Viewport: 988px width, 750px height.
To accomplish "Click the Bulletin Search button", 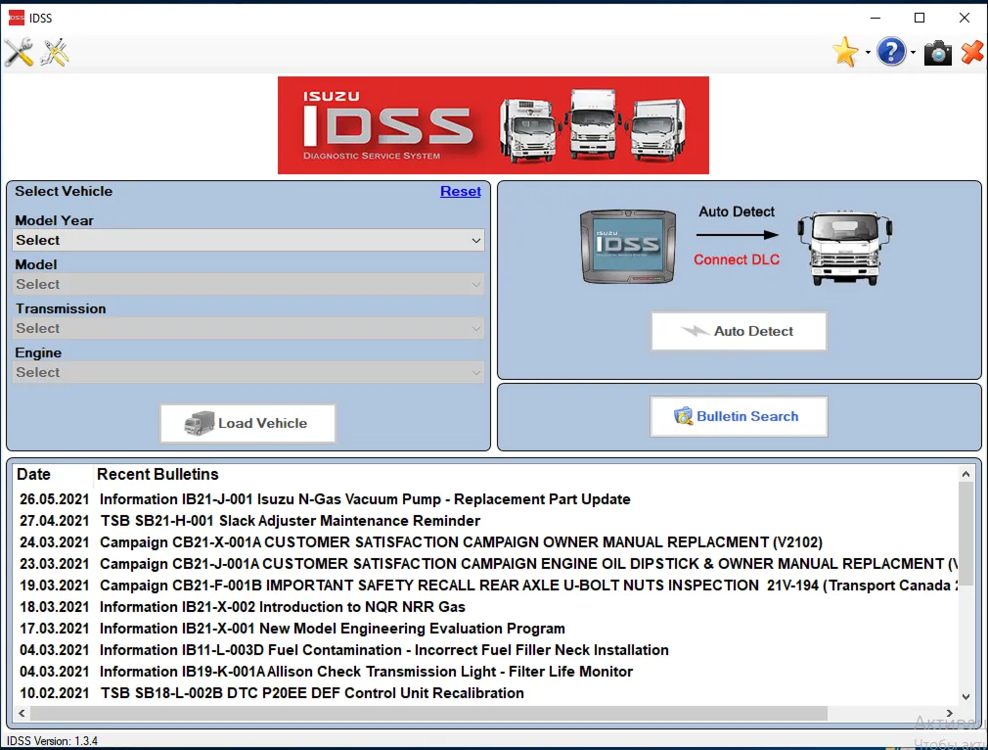I will tap(738, 416).
